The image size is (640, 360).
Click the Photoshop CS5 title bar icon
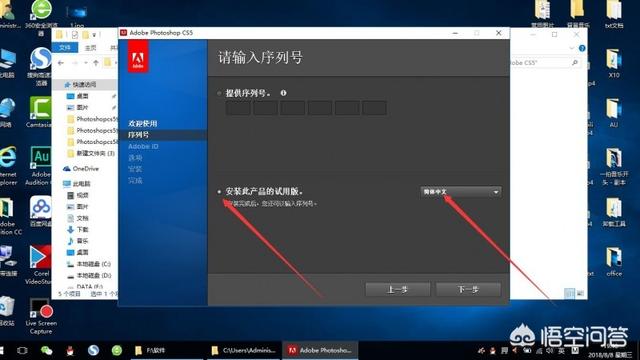(123, 33)
